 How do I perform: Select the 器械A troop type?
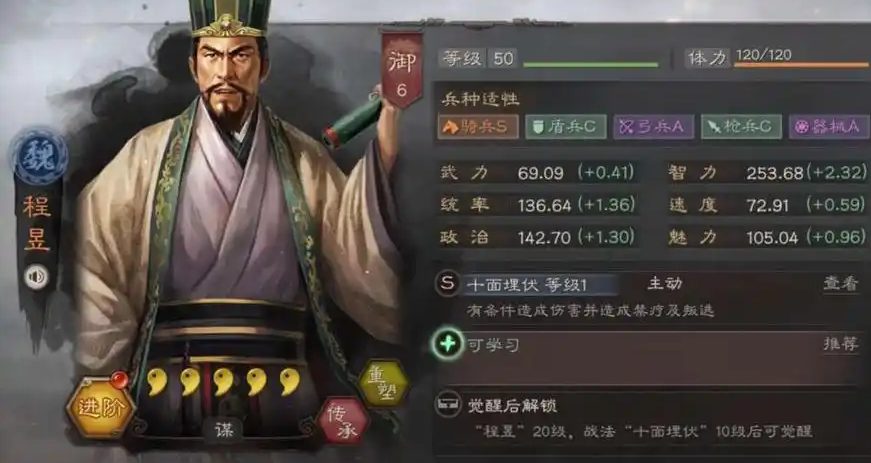pos(829,127)
